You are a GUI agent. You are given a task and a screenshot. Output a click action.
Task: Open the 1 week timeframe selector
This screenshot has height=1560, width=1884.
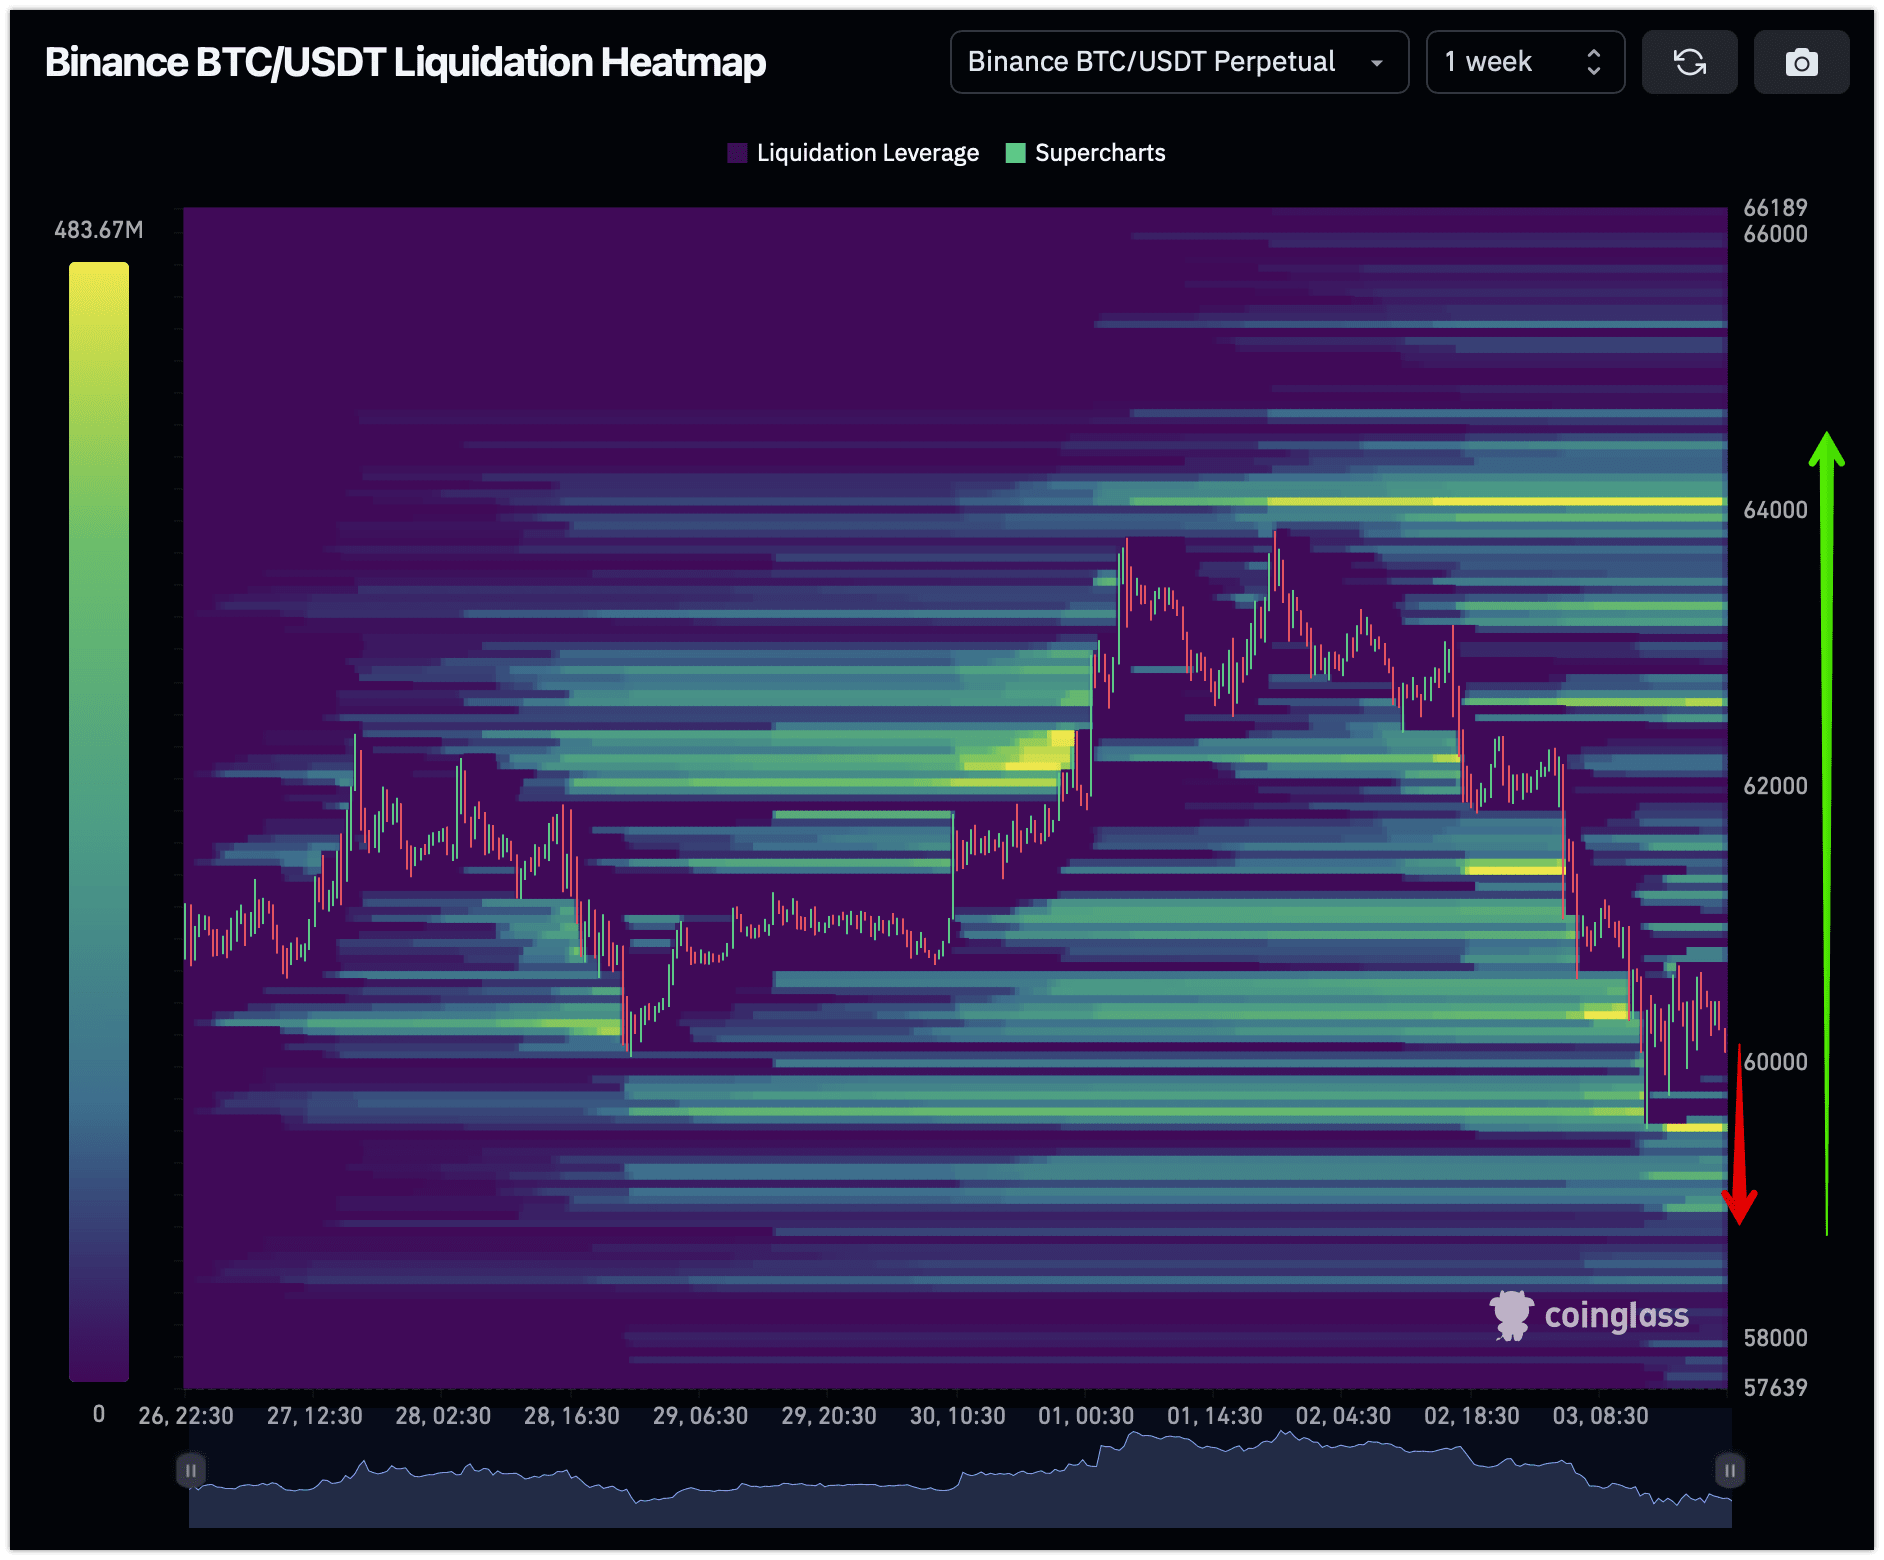click(x=1525, y=62)
